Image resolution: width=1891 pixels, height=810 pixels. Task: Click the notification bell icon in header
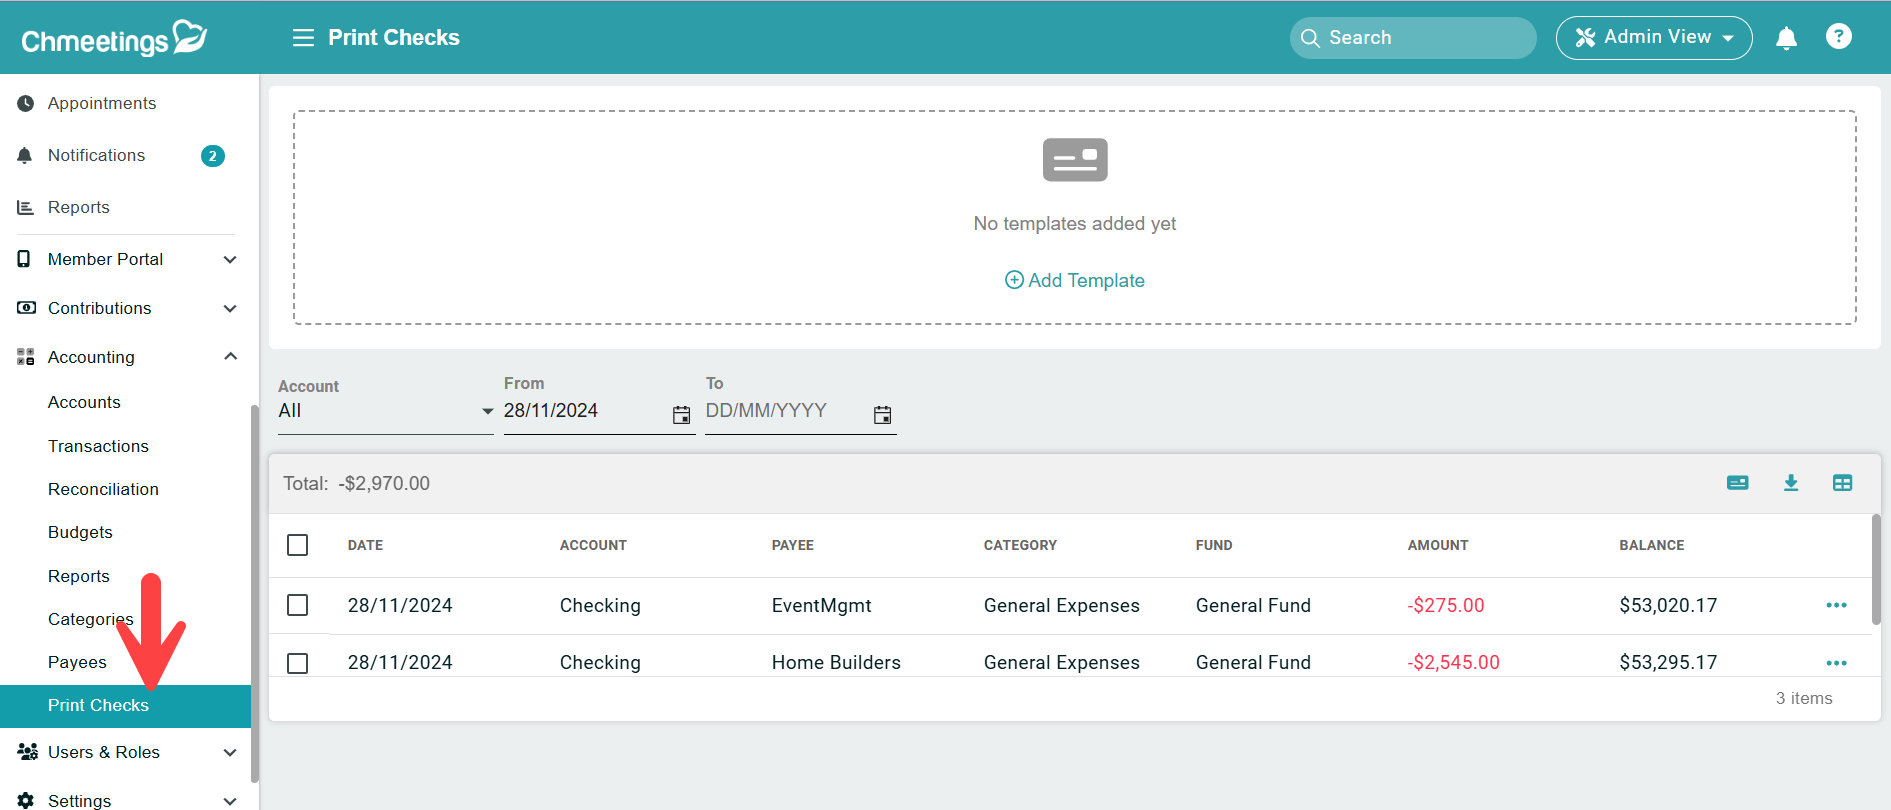[x=1786, y=38]
